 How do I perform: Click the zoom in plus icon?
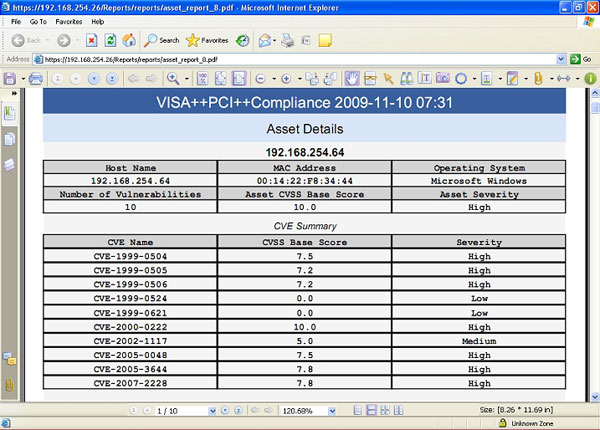[x=286, y=79]
